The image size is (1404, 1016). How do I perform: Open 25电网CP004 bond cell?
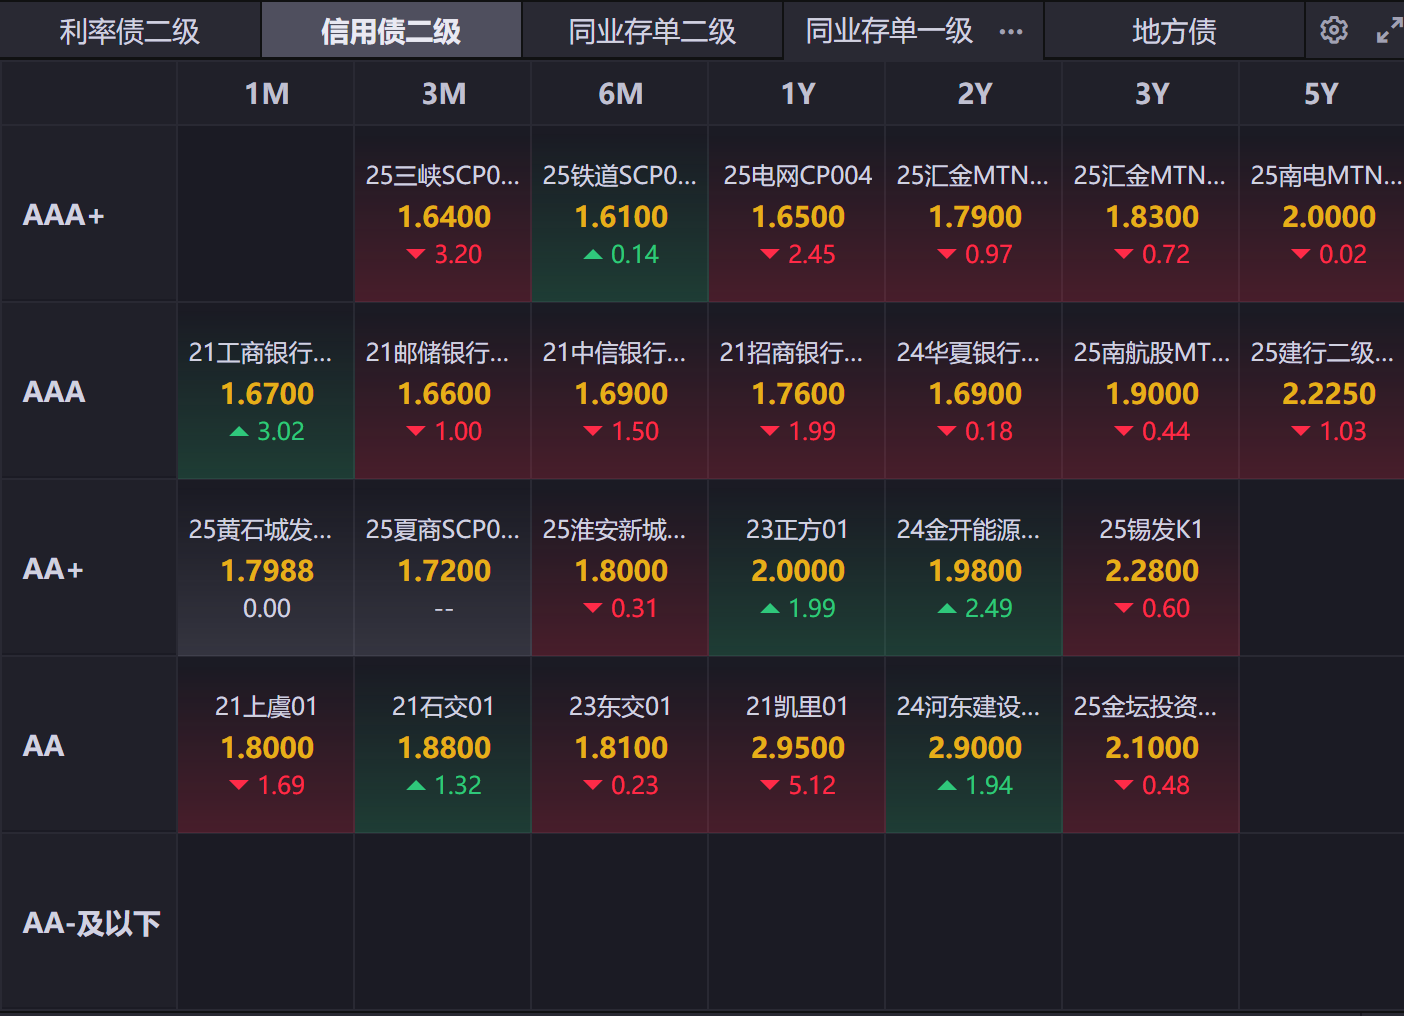[x=797, y=215]
